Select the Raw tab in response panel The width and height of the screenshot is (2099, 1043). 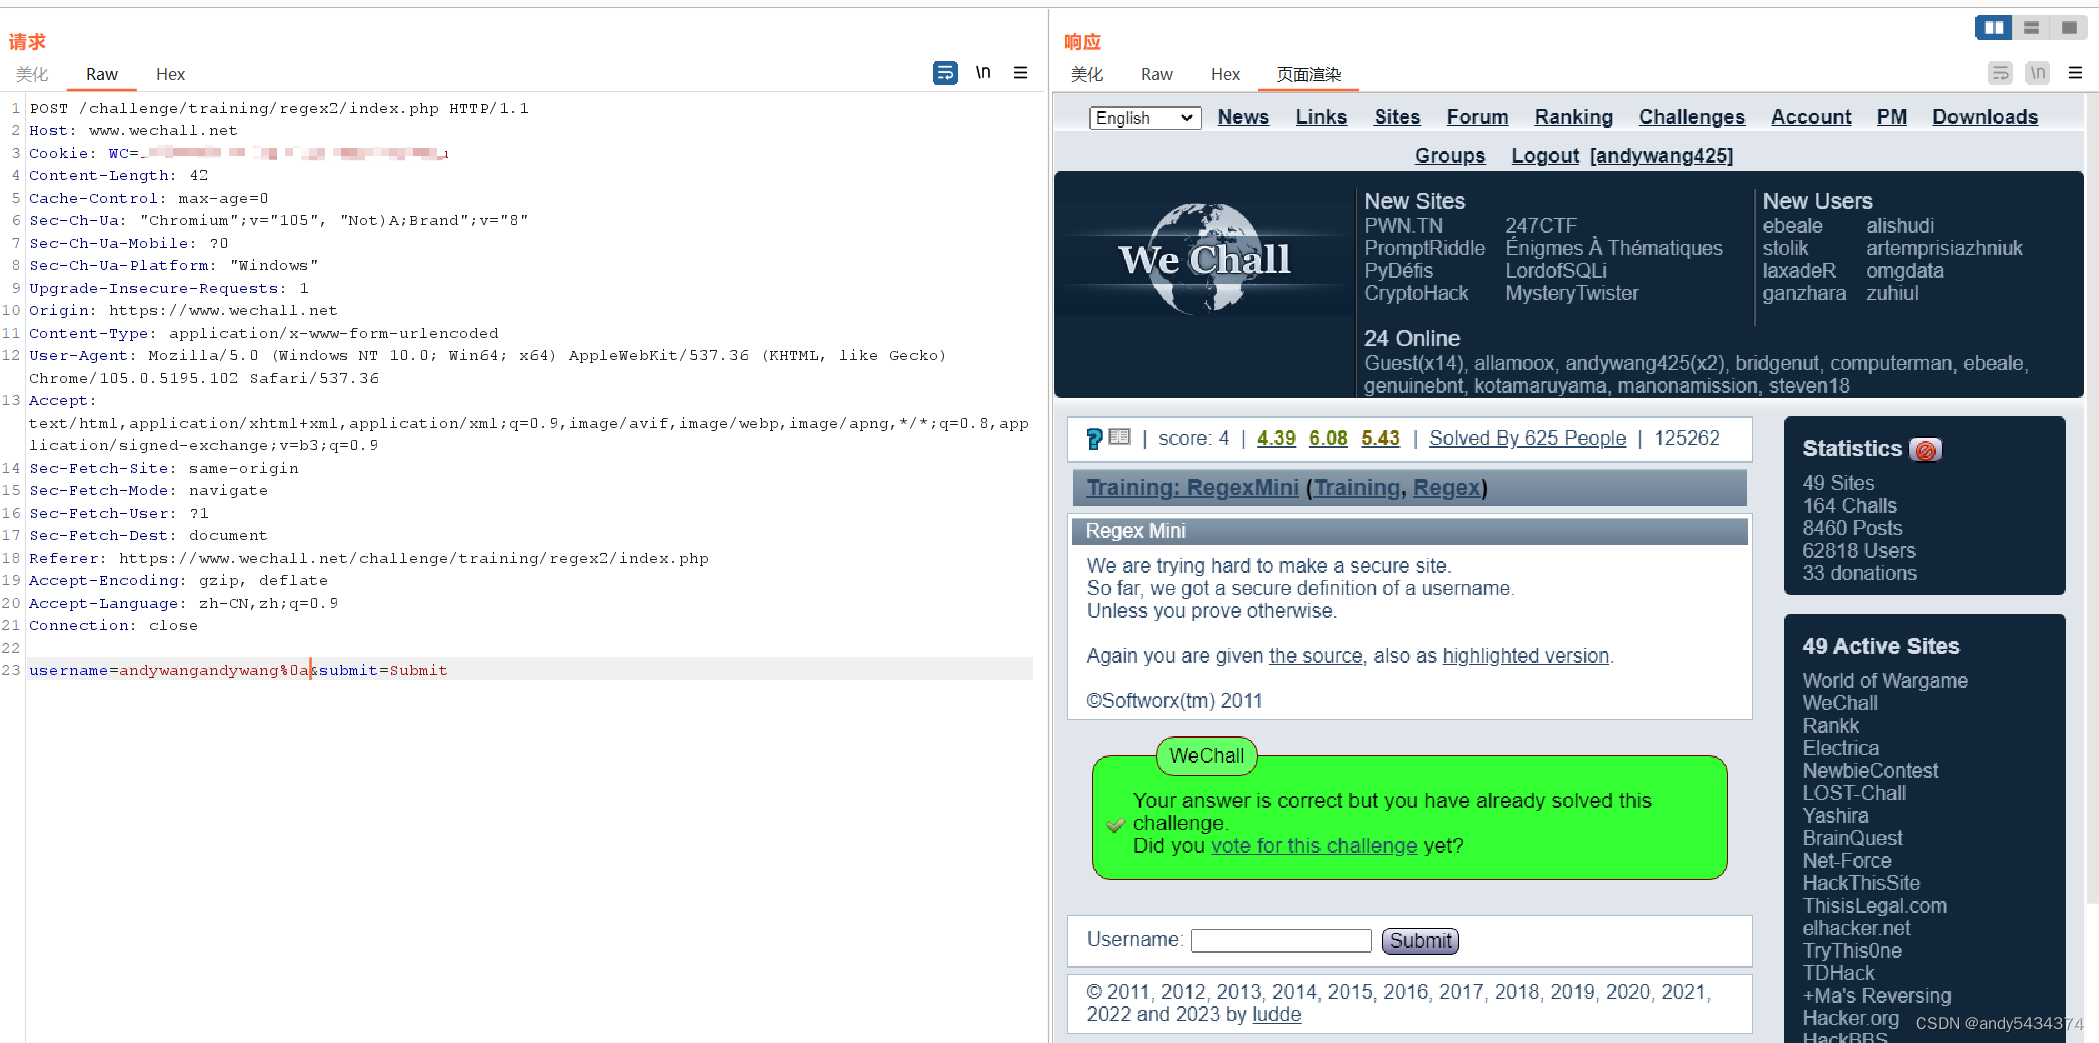tap(1156, 74)
